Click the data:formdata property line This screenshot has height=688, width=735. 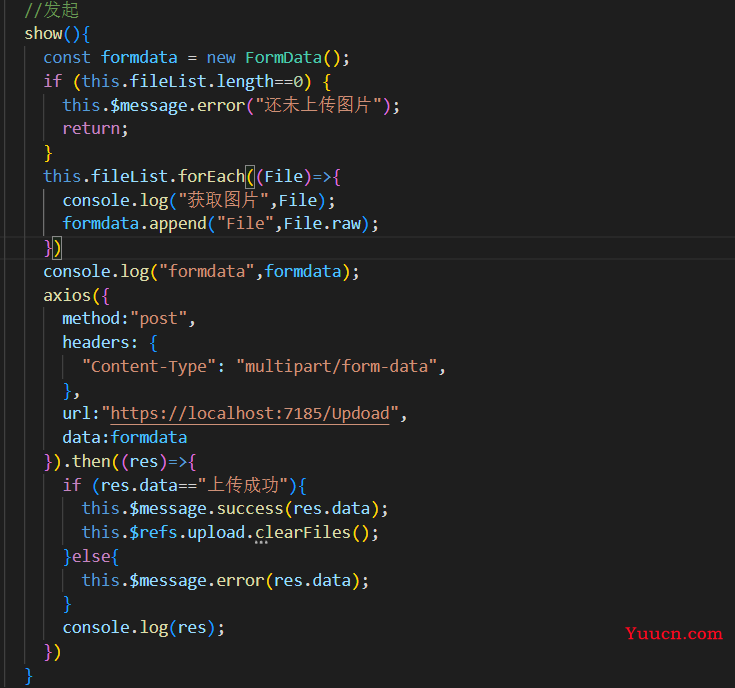pyautogui.click(x=124, y=437)
